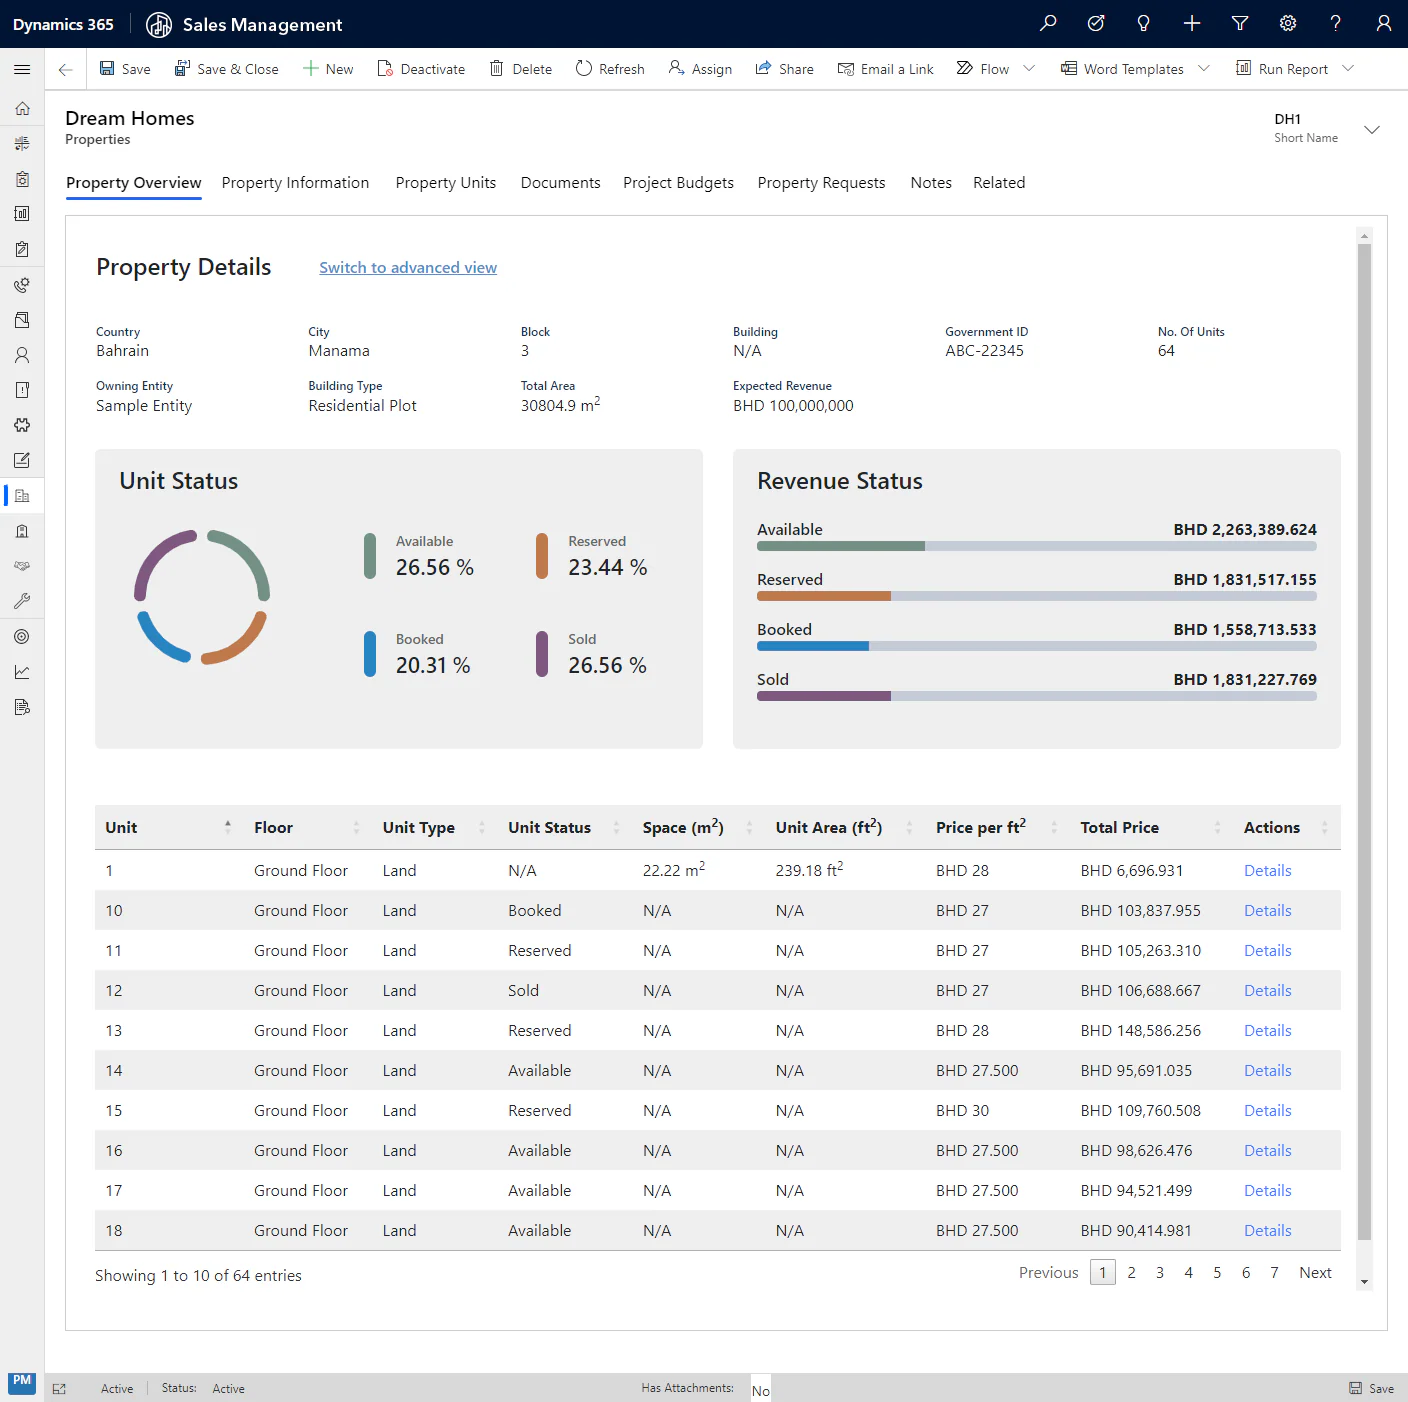Image resolution: width=1408 pixels, height=1402 pixels.
Task: Click the Delete trash command
Action: click(x=520, y=69)
